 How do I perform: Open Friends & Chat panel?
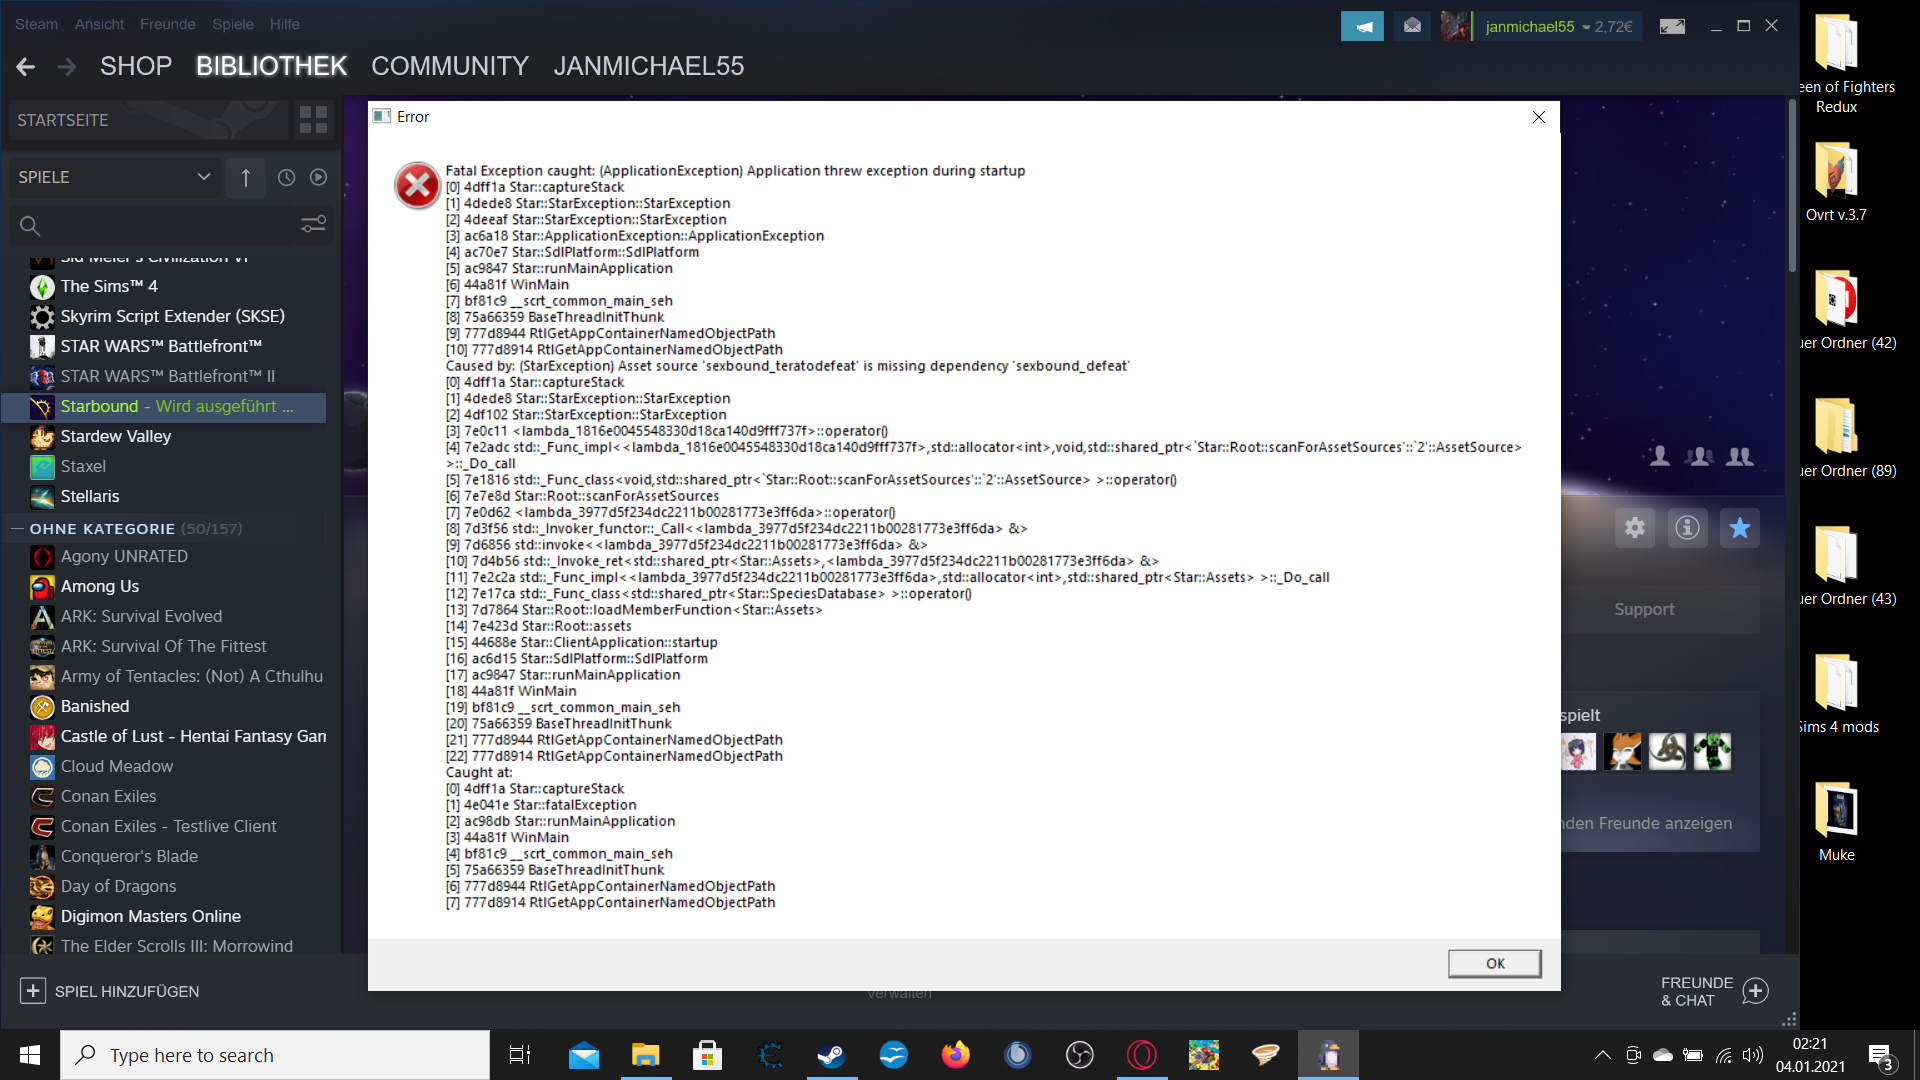(1714, 991)
